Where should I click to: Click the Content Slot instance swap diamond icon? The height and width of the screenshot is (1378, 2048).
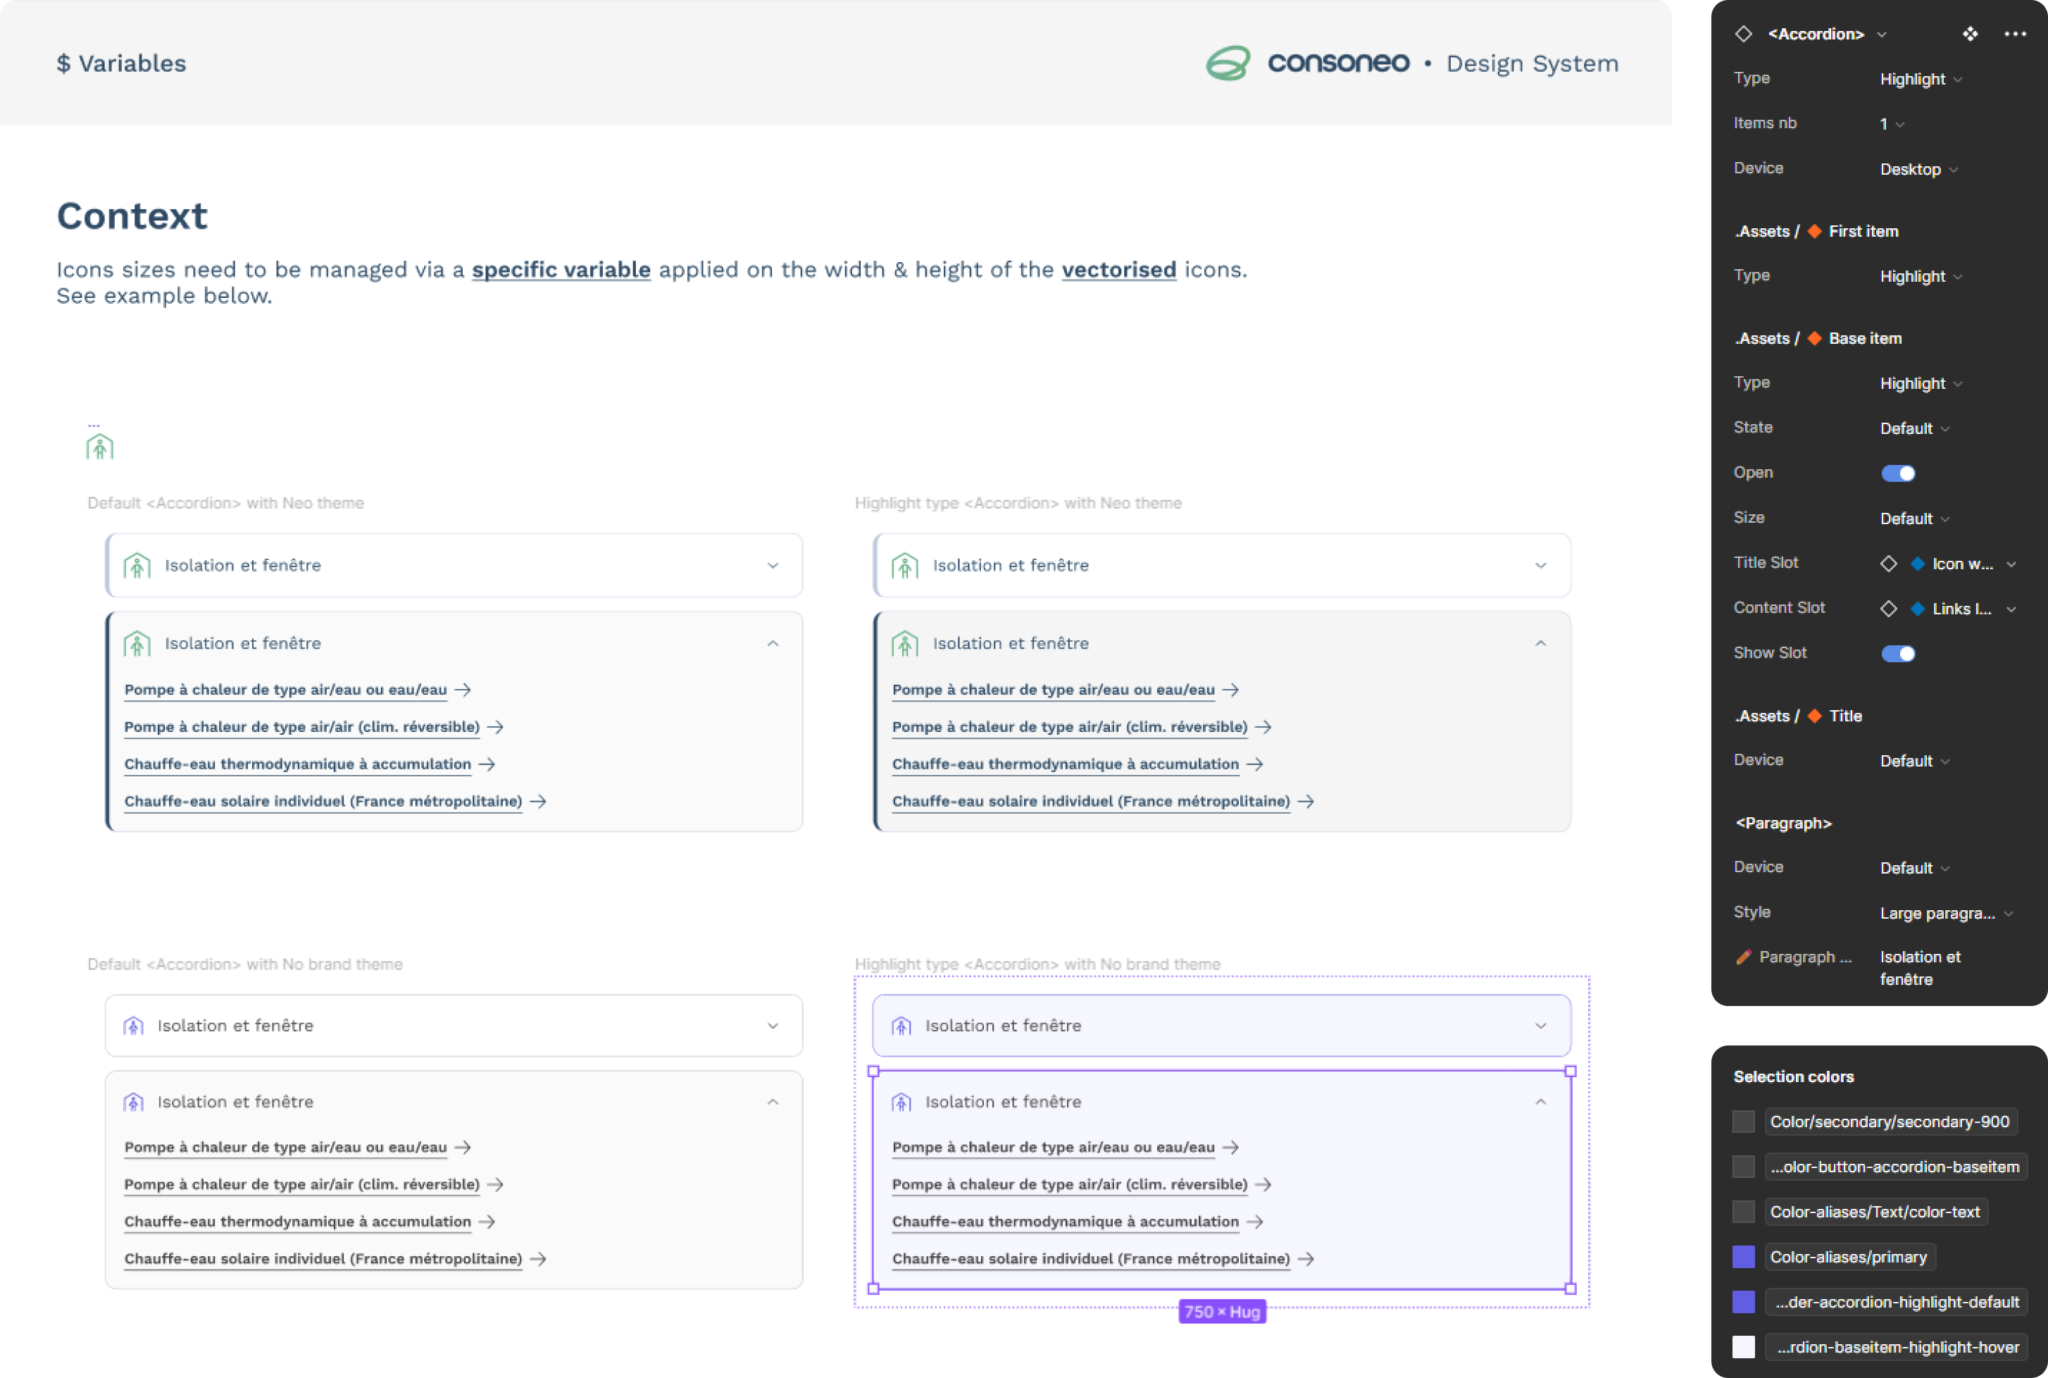click(1888, 609)
